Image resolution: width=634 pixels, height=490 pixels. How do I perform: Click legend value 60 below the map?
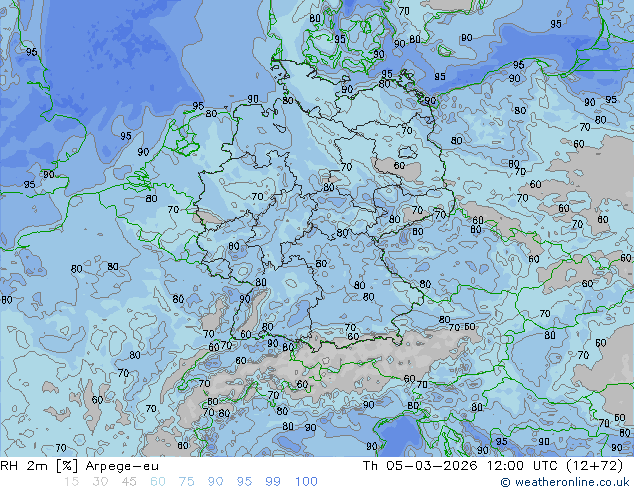click(158, 482)
